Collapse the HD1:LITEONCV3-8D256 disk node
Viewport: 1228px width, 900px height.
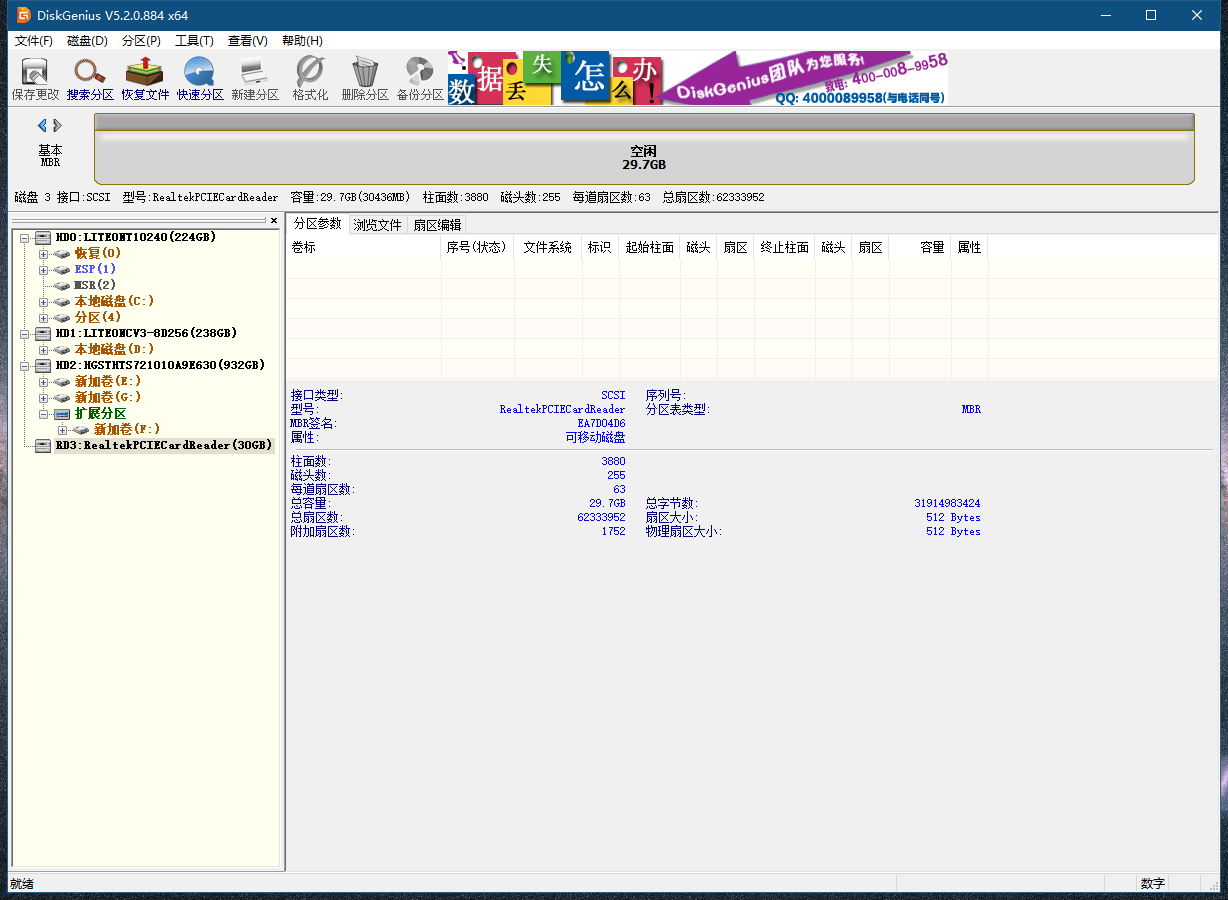click(x=24, y=333)
